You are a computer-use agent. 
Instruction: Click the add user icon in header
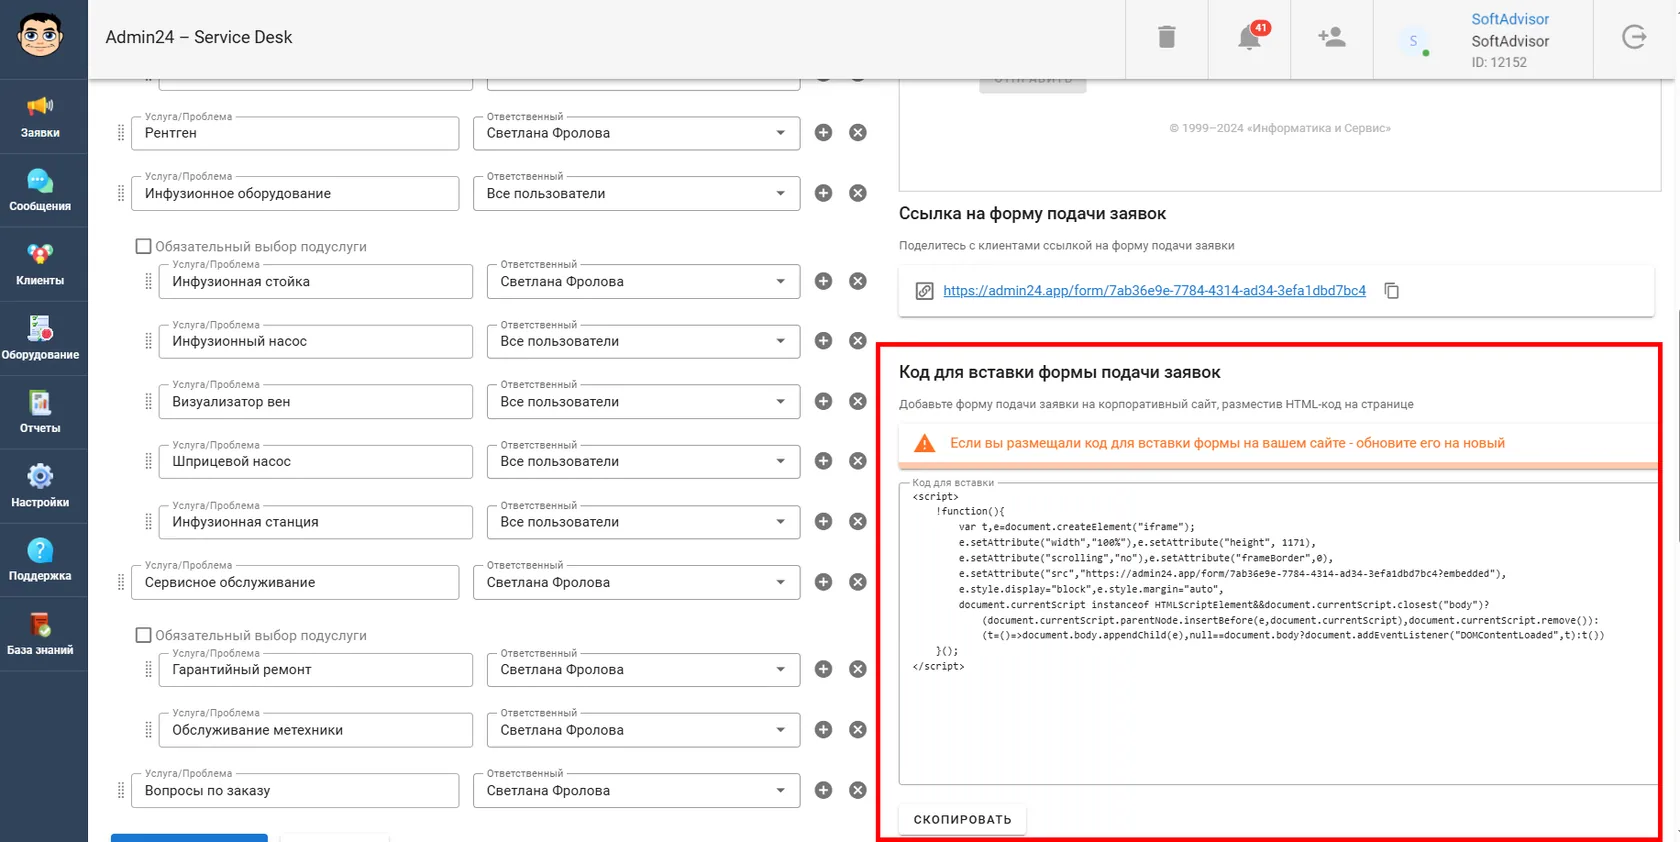(1331, 37)
